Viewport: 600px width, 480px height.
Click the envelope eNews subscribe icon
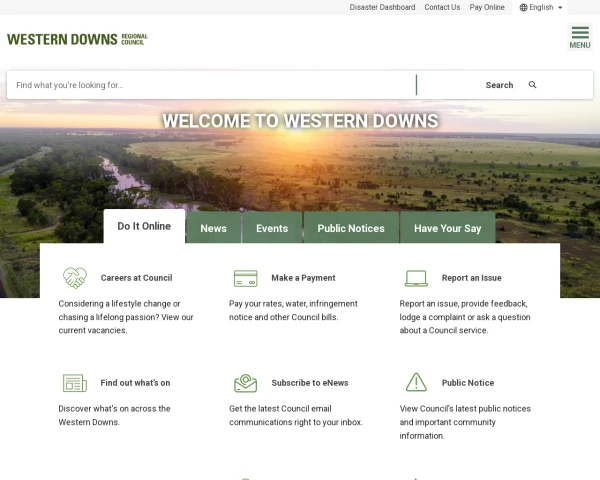(246, 383)
